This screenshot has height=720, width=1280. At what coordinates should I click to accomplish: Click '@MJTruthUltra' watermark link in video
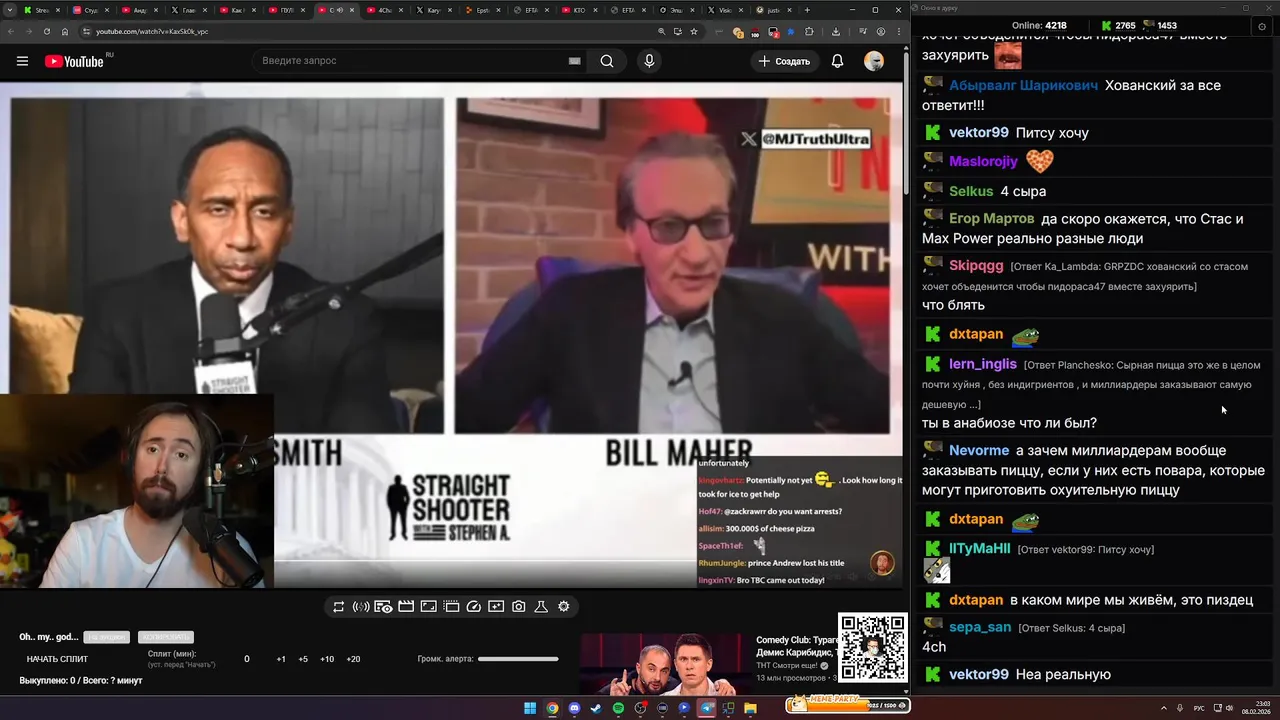pos(815,139)
